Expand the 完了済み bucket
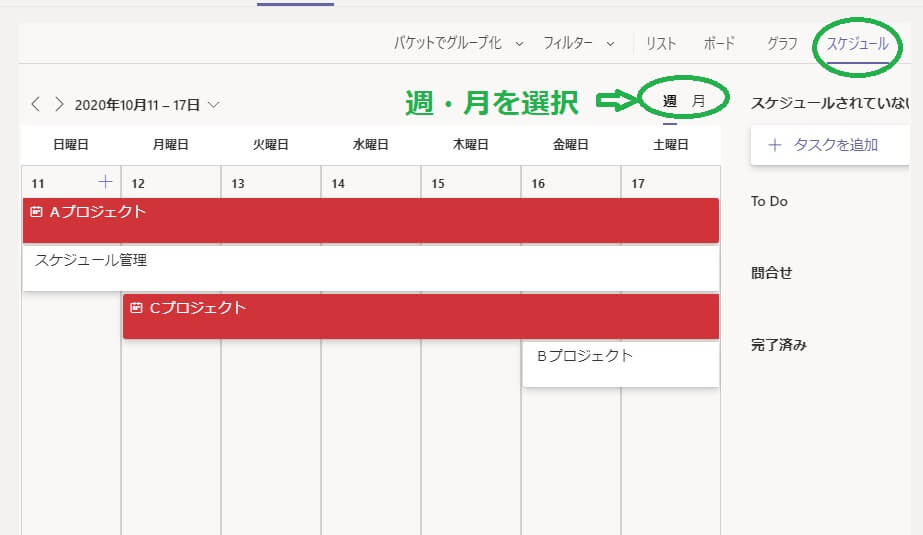923x535 pixels. click(x=778, y=345)
